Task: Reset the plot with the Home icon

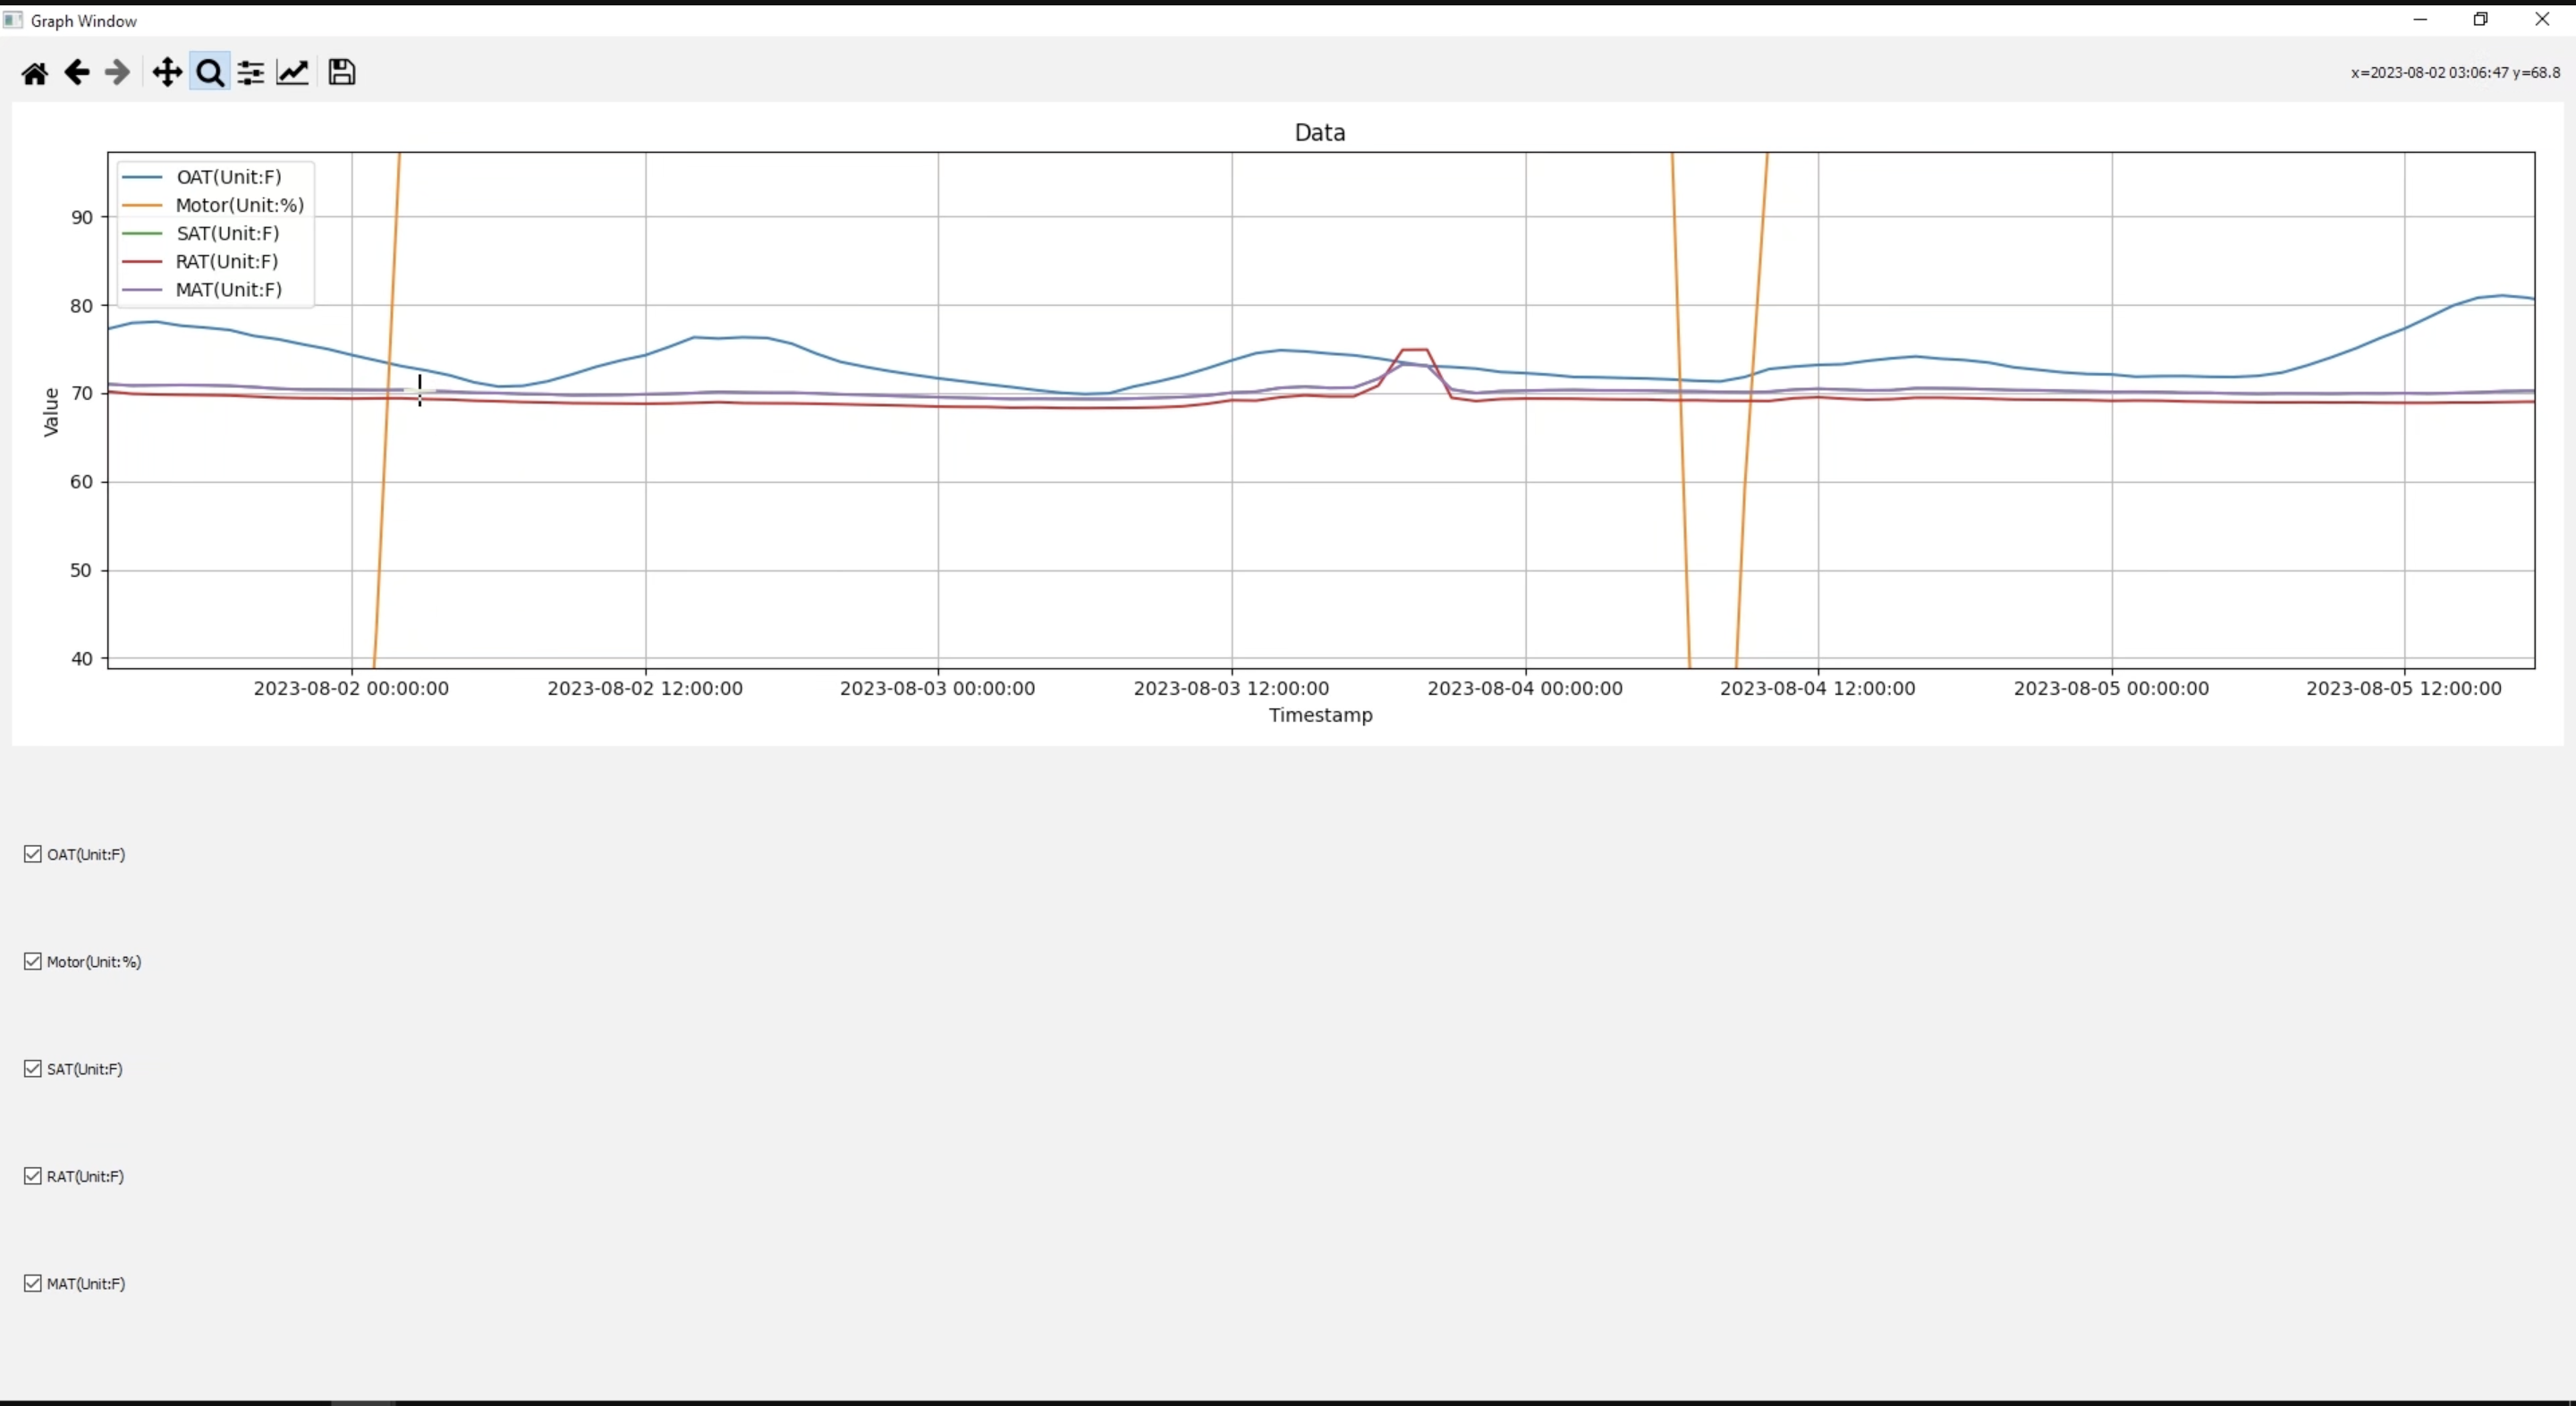Action: 35,73
